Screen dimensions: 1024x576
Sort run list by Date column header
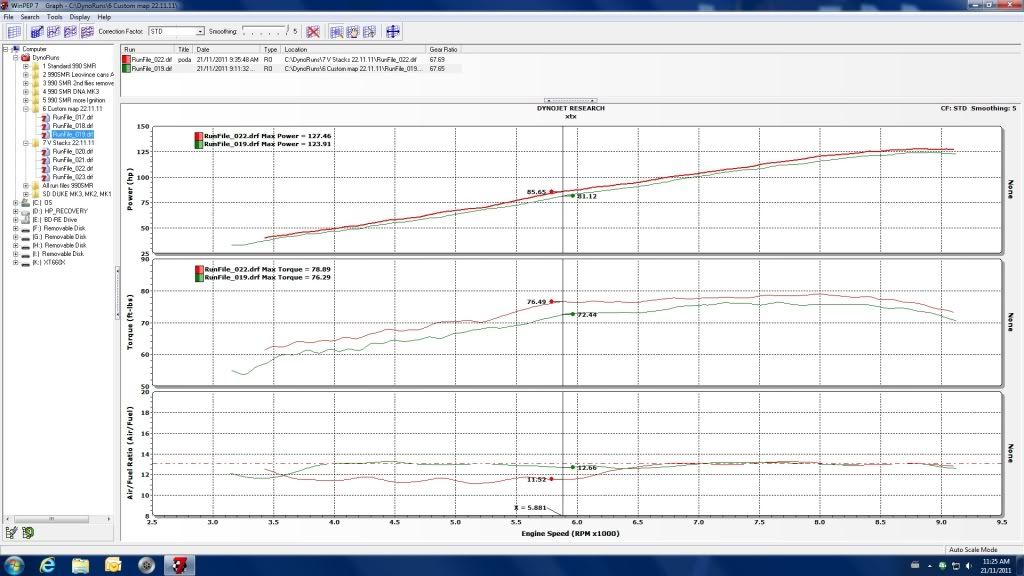(205, 49)
